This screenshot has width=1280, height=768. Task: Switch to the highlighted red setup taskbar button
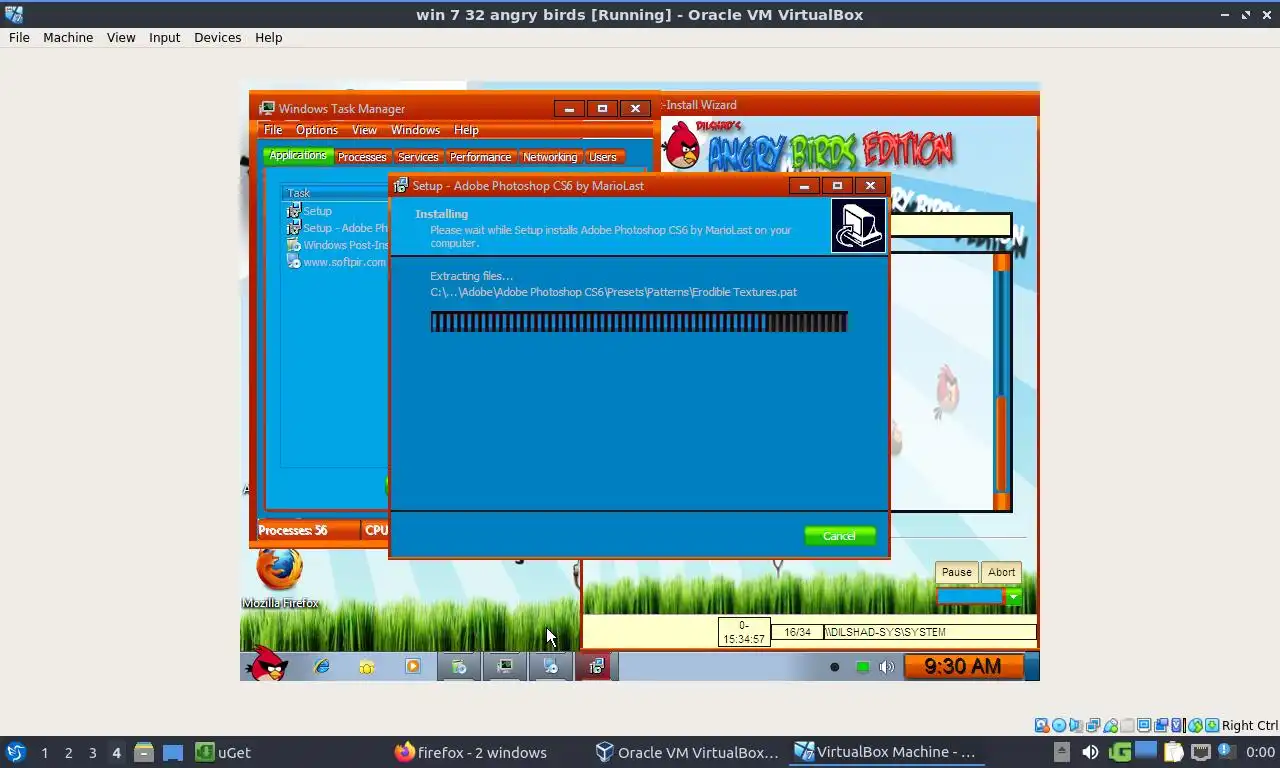(596, 666)
